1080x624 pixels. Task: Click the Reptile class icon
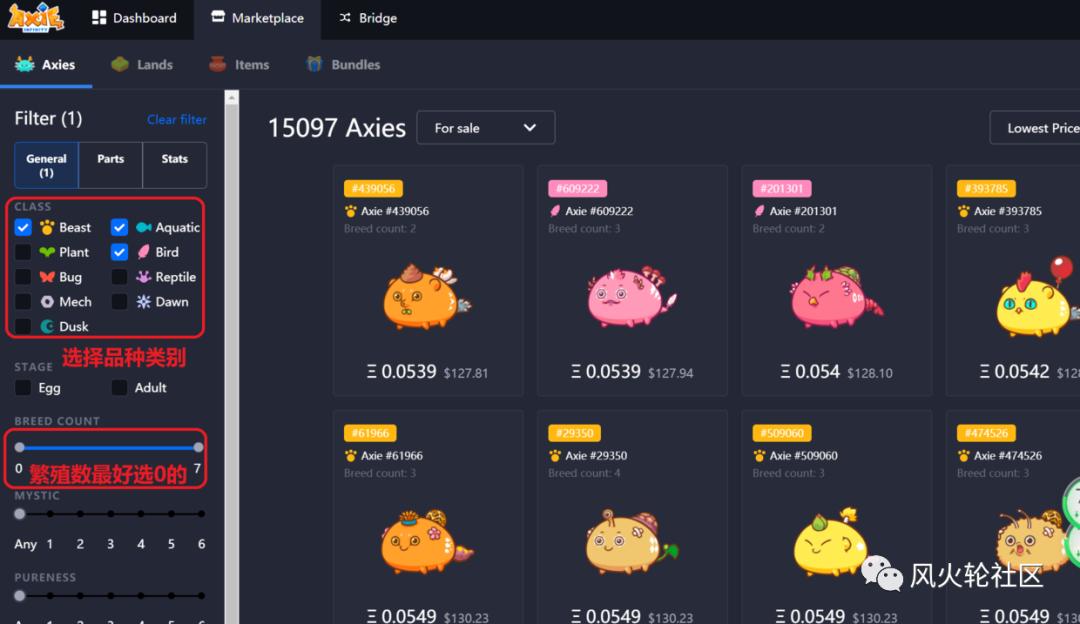coord(143,277)
